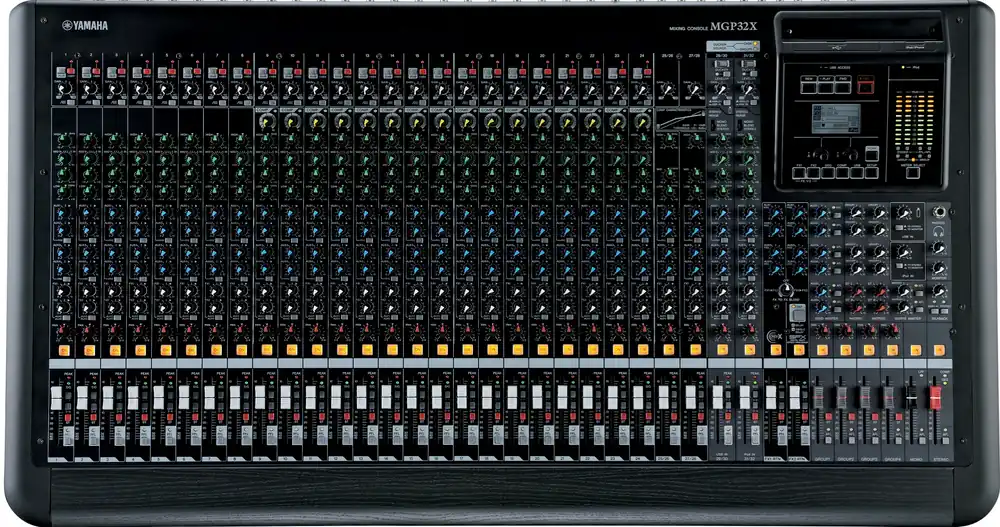
Task: Click the channel 16 fader cap
Action: point(437,397)
